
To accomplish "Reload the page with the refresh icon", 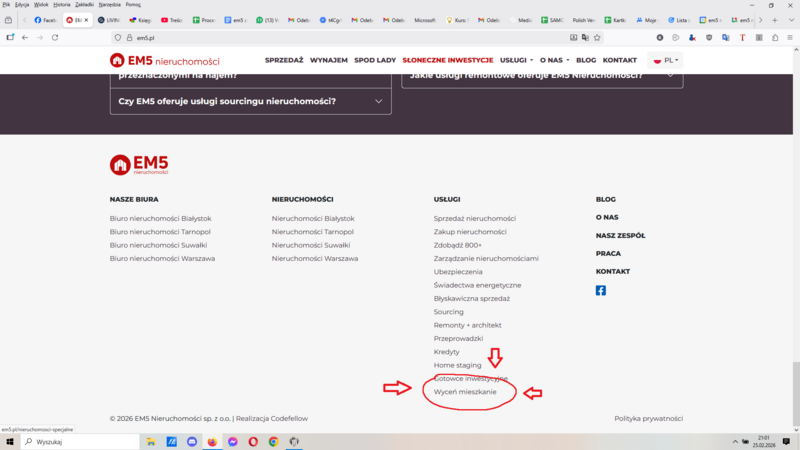I will tap(55, 37).
